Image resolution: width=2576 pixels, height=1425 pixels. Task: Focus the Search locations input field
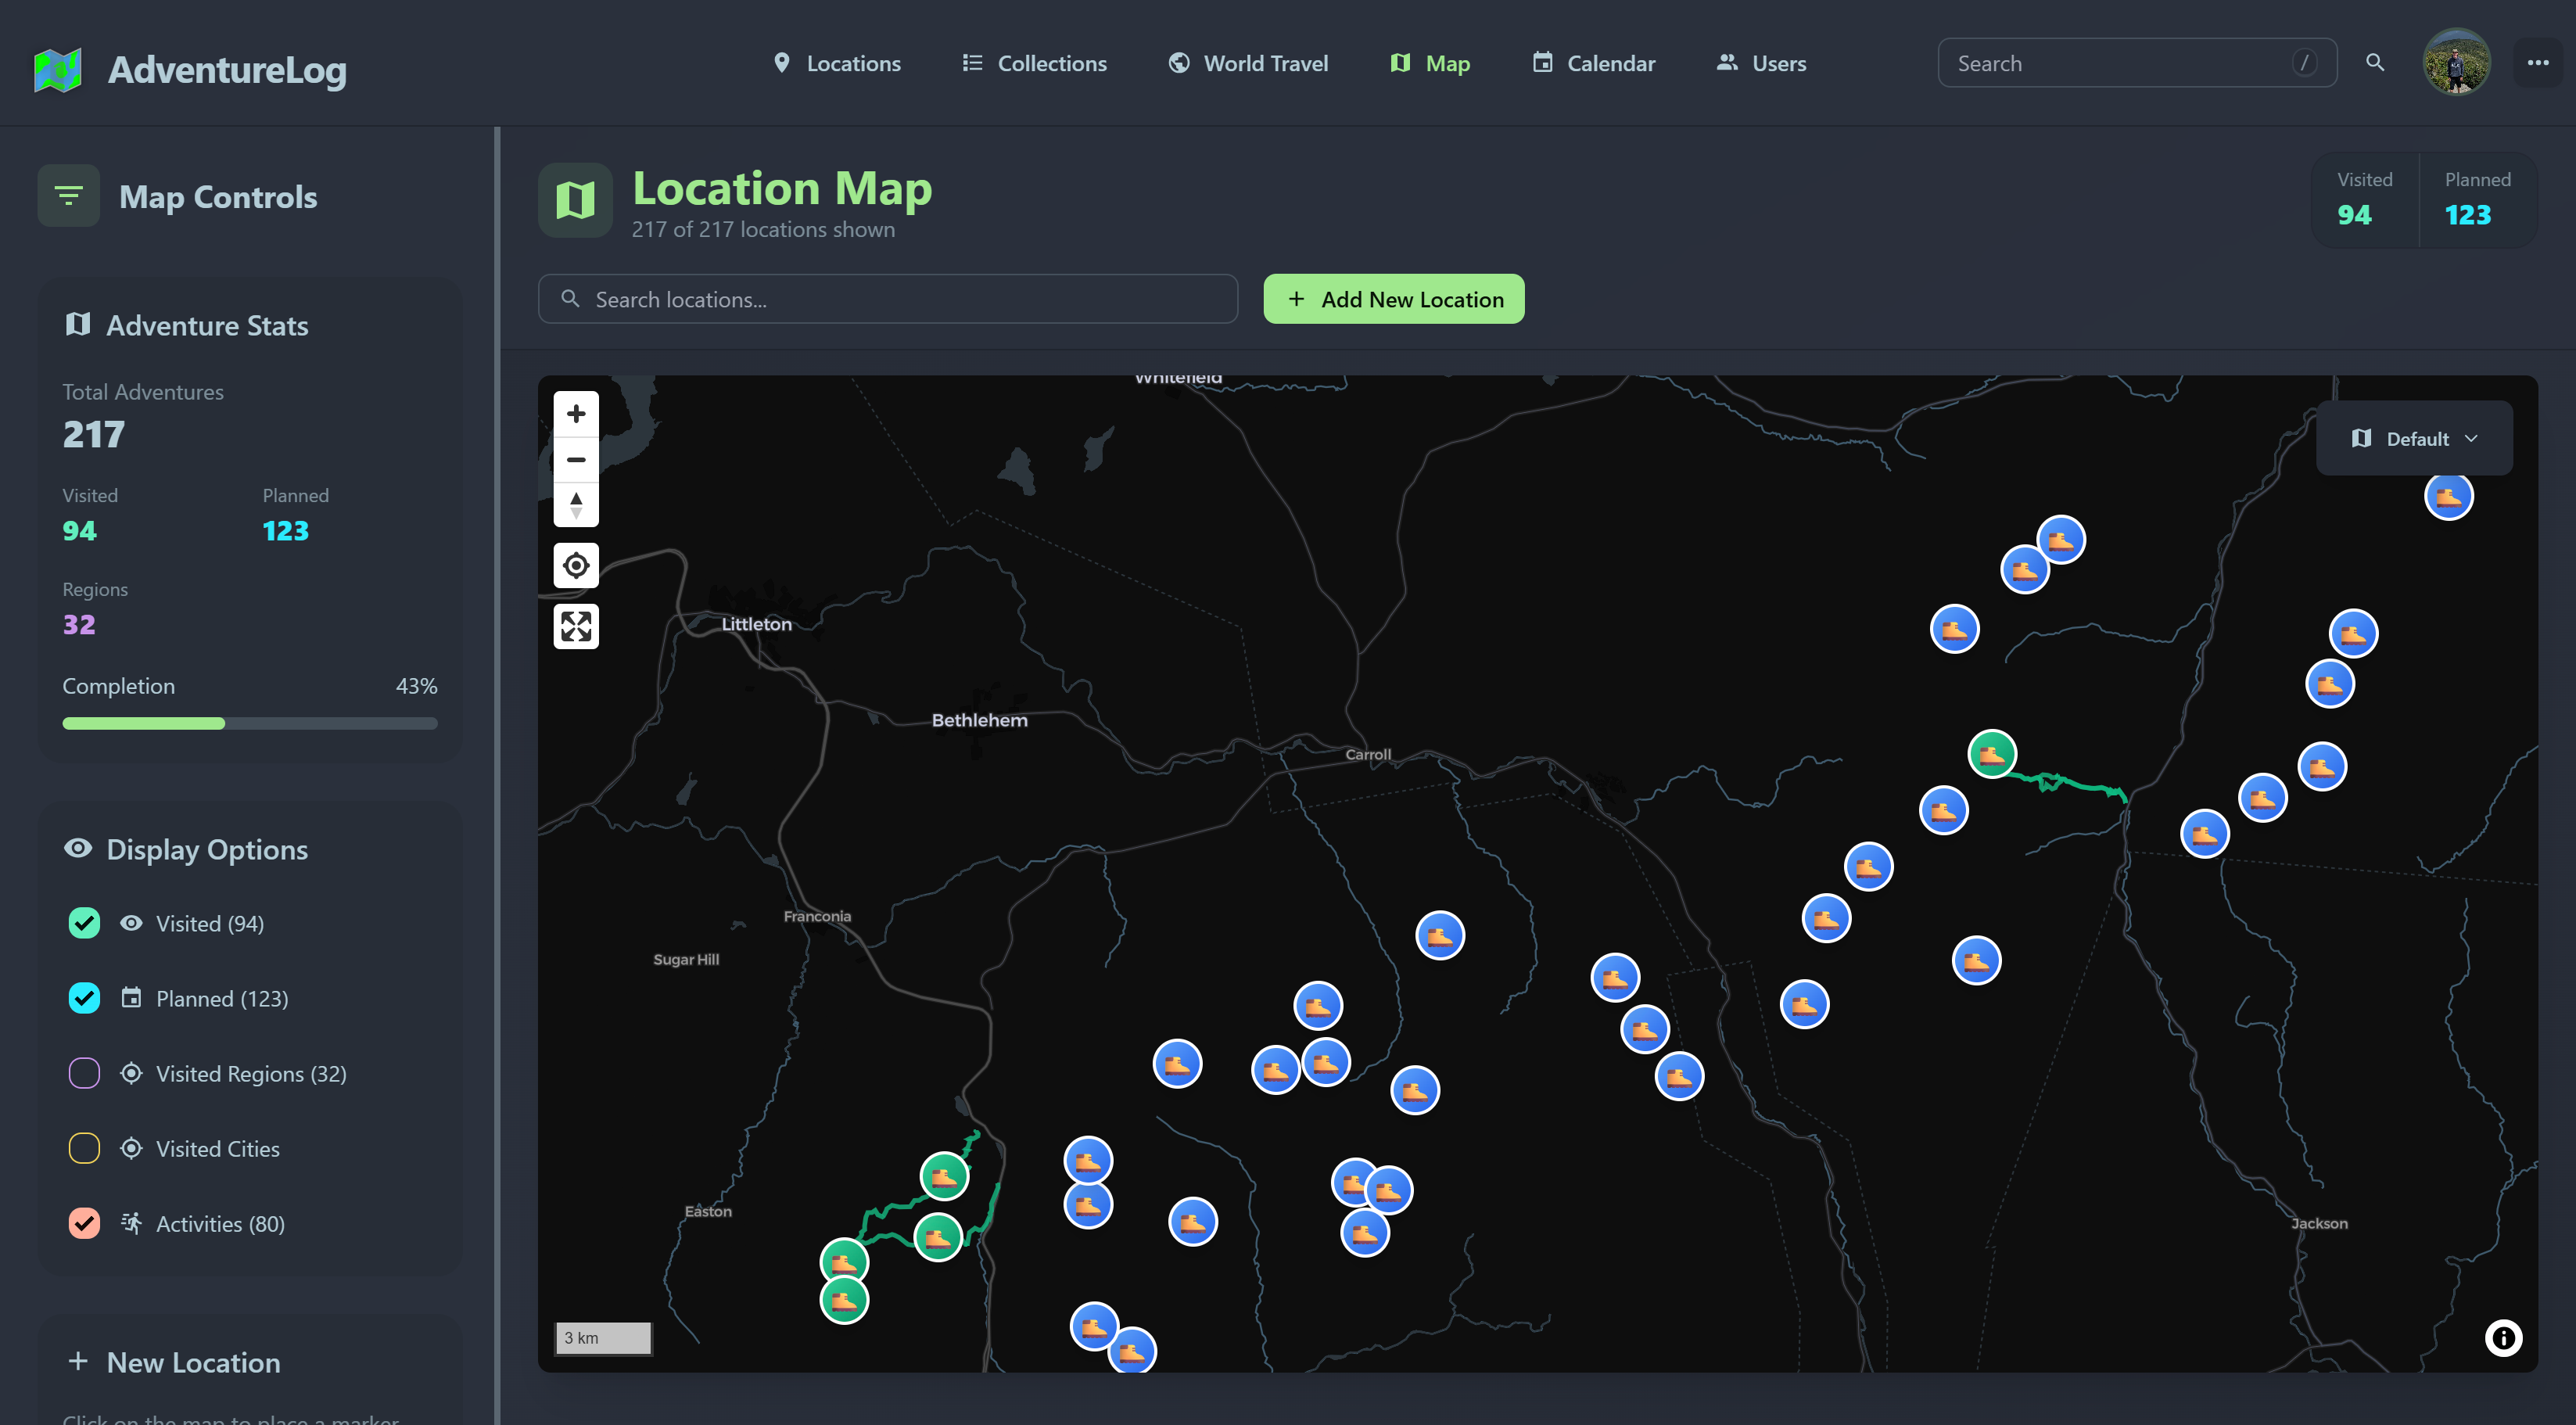click(x=888, y=299)
